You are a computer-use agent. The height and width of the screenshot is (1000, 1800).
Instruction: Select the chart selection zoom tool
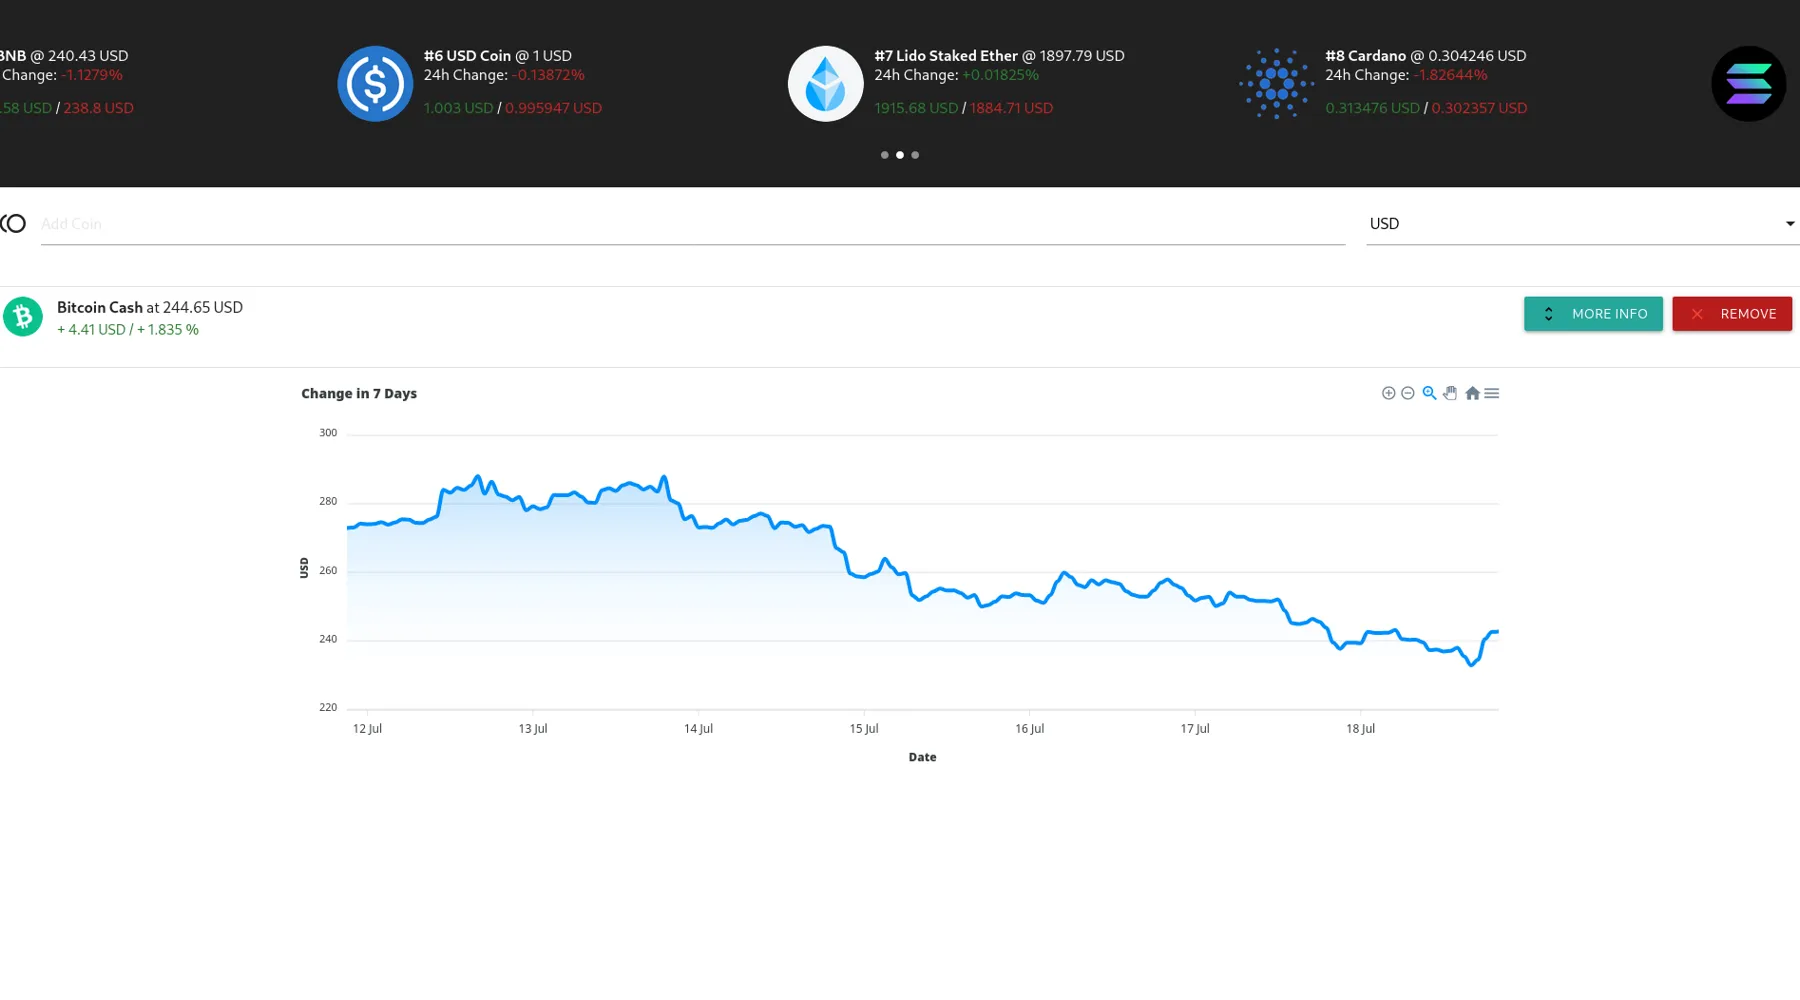1429,393
